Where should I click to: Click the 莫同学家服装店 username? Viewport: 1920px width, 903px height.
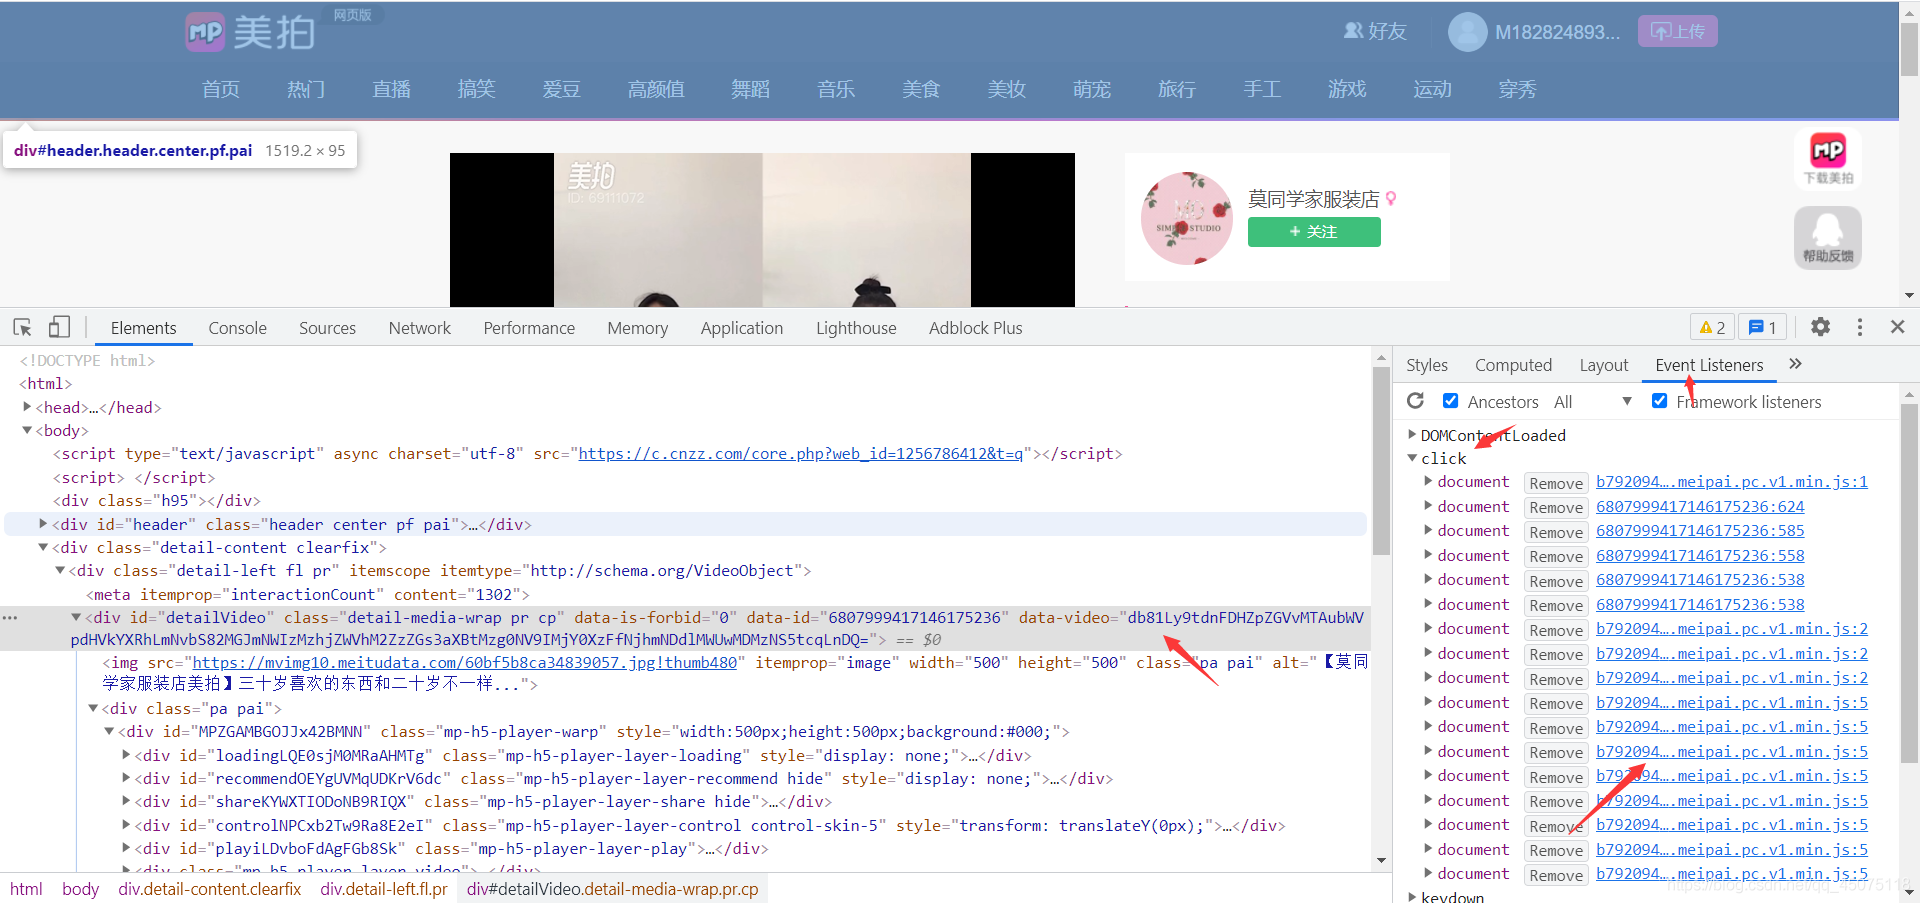(1313, 199)
